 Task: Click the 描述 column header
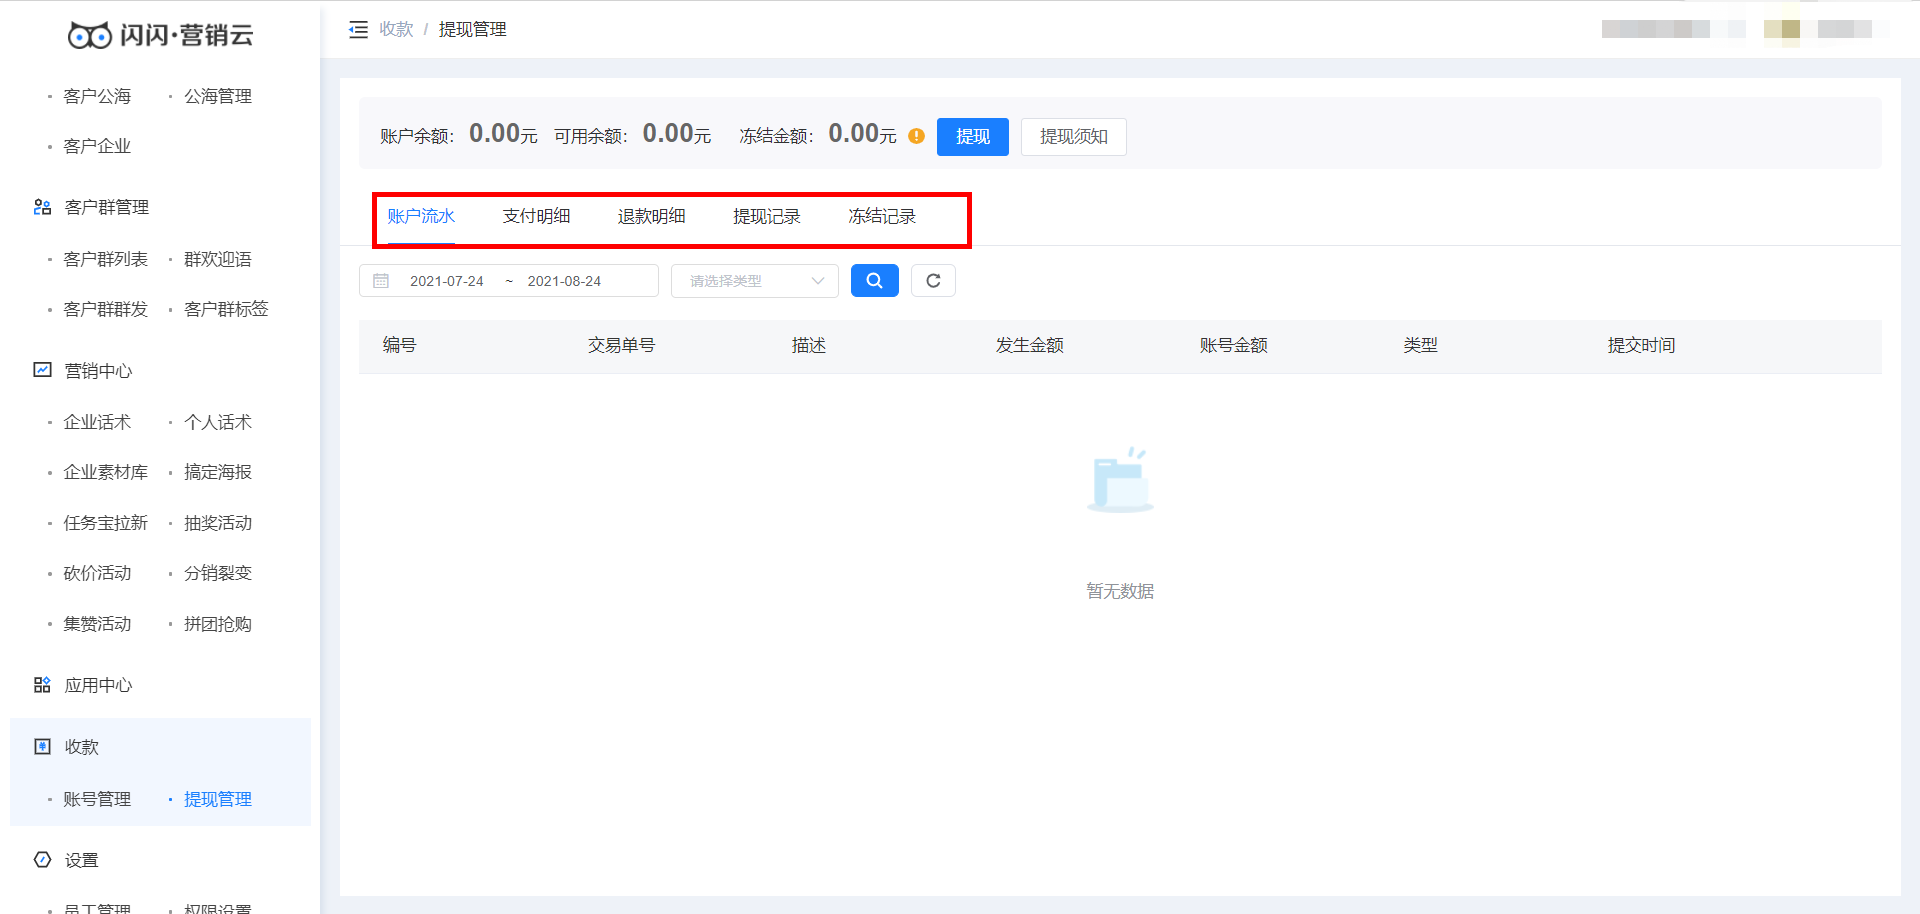click(808, 345)
